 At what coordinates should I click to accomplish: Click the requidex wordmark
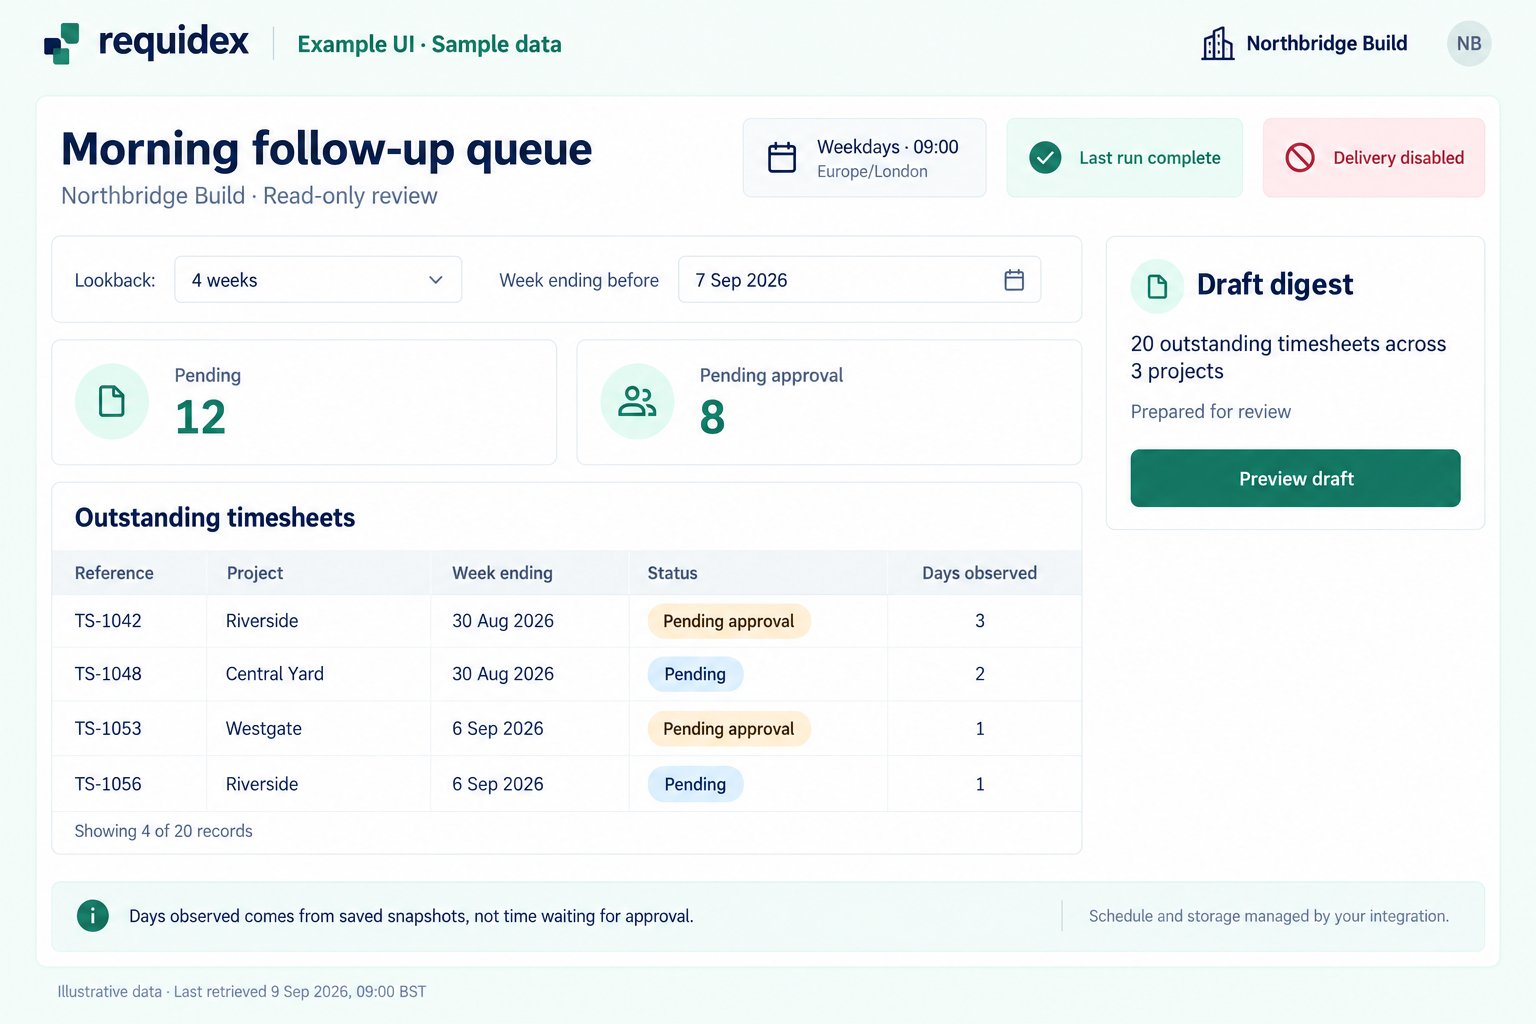tap(173, 42)
